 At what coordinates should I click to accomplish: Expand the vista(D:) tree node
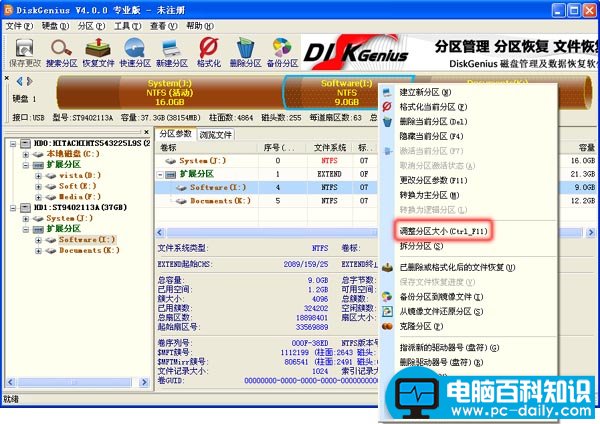38,176
